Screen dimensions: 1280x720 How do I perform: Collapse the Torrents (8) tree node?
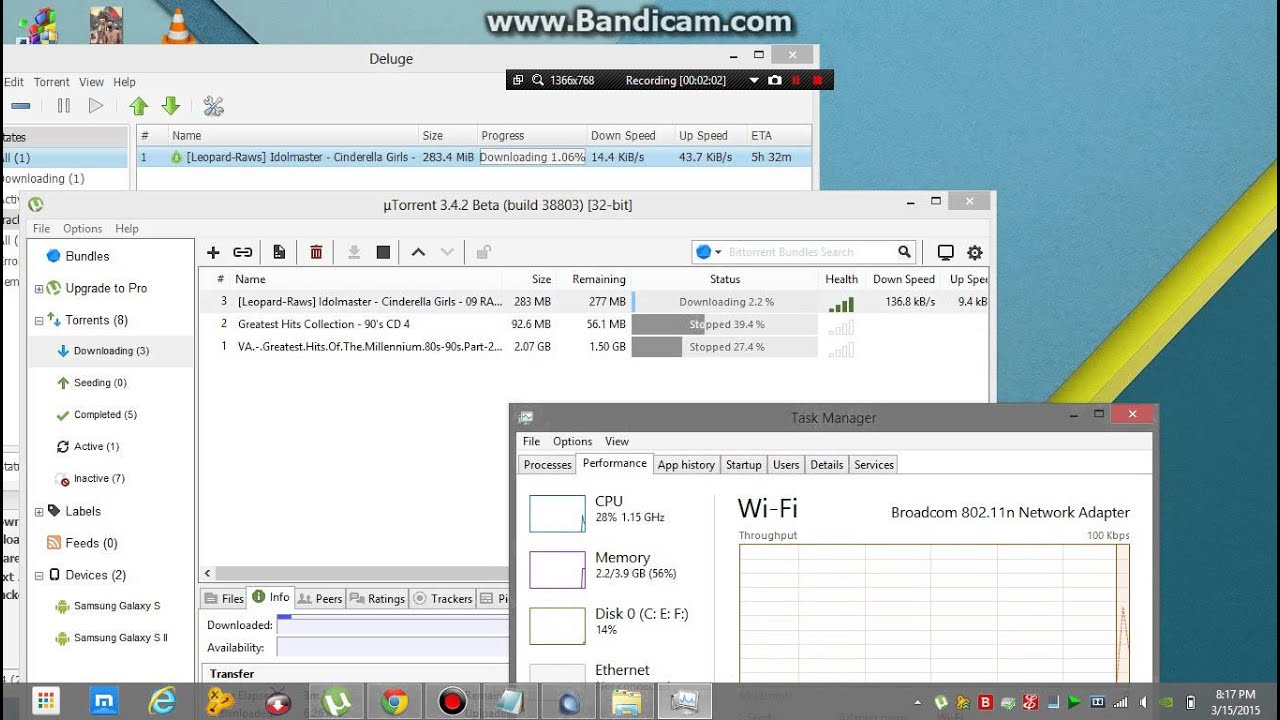pos(39,321)
